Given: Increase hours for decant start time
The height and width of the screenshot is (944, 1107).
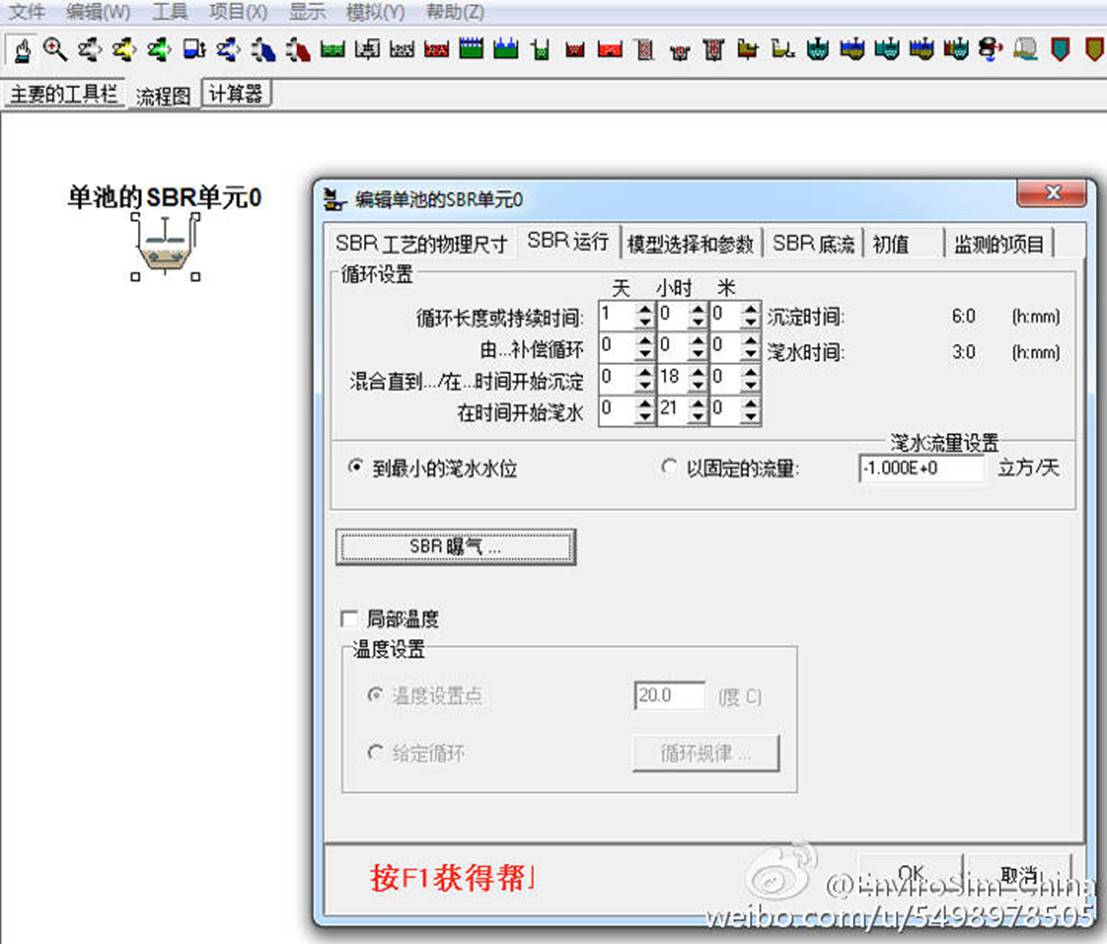Looking at the screenshot, I should 697,403.
